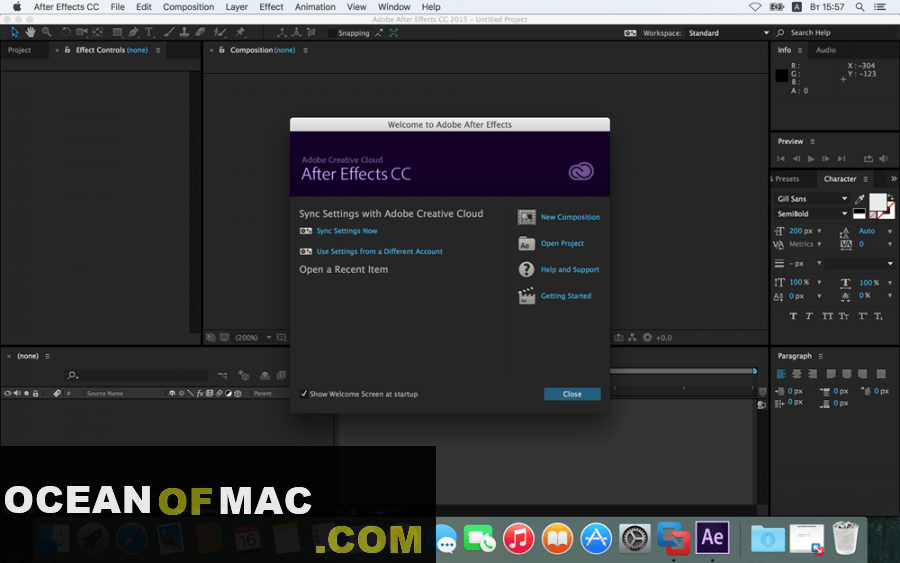Click the Character panel fill color swatch

[x=877, y=202]
